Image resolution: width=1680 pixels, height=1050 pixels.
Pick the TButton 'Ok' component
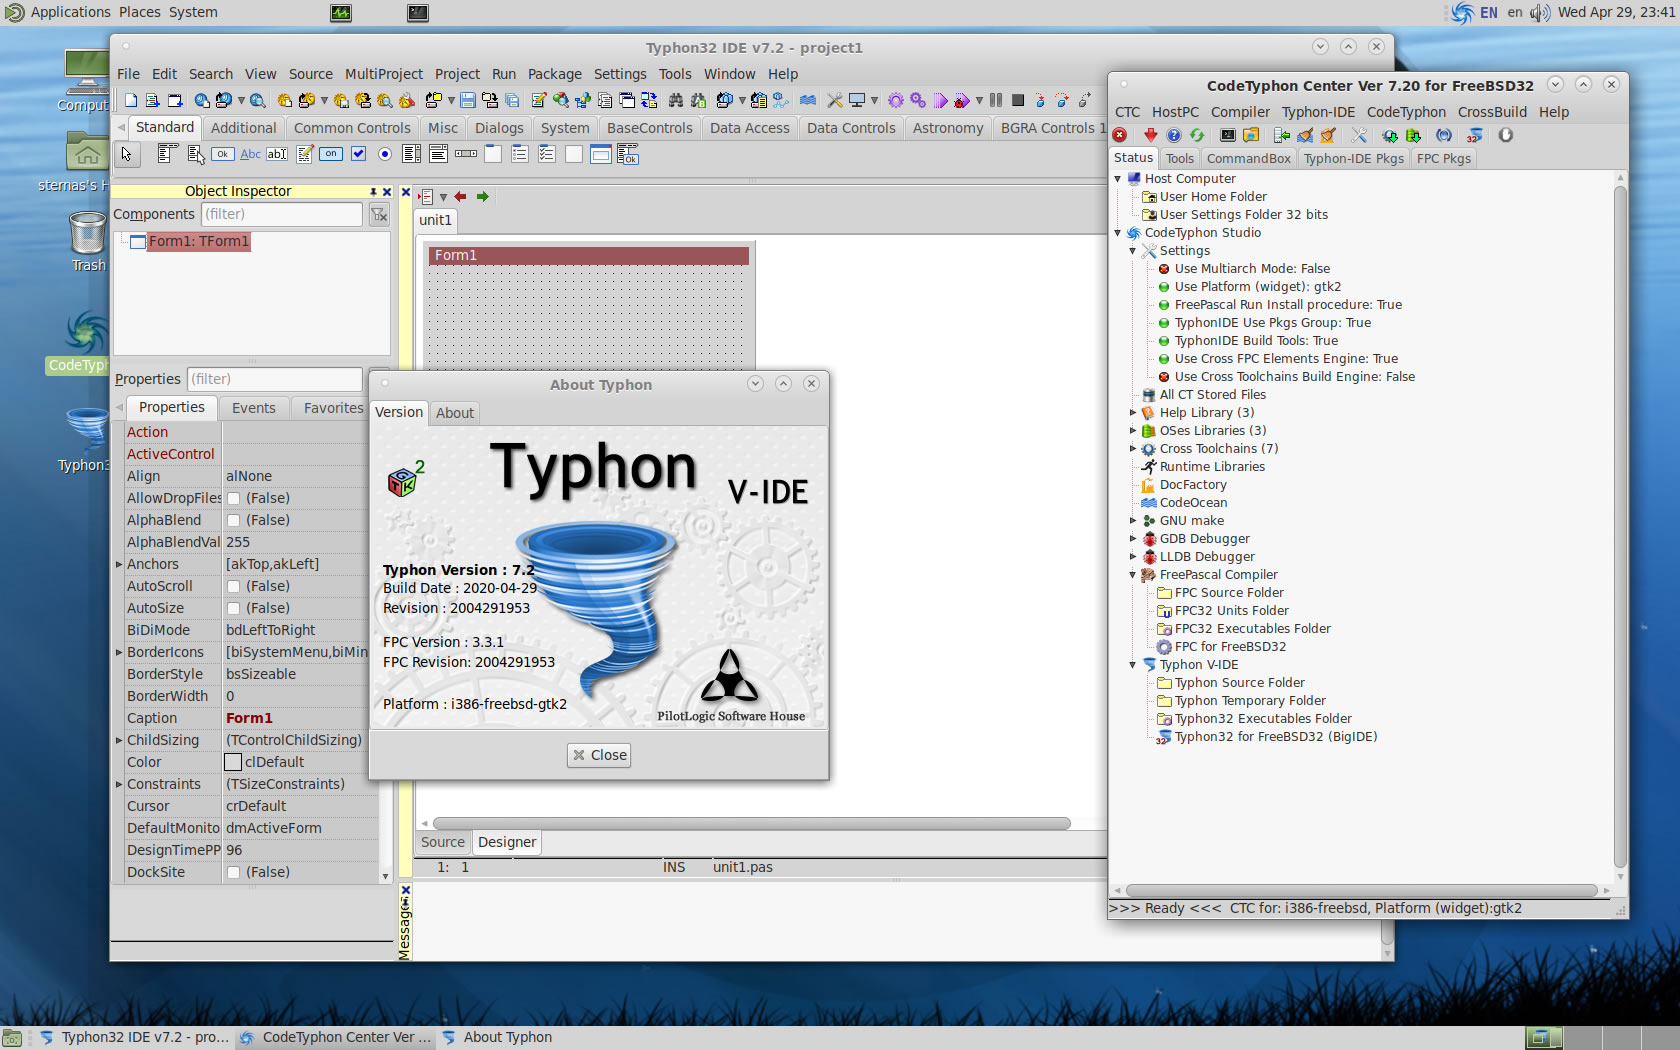coord(223,154)
